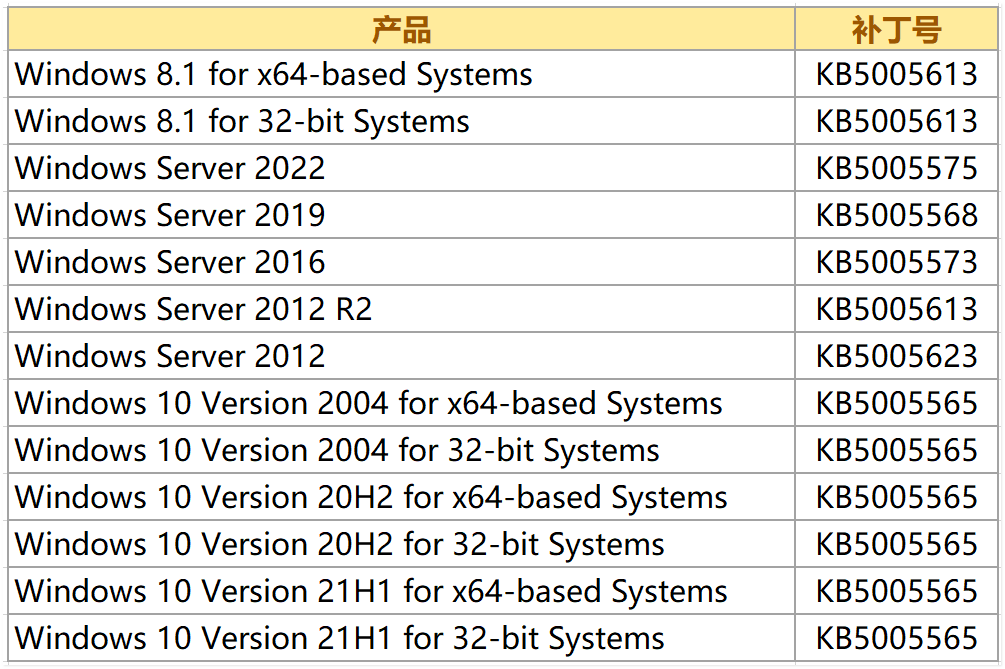
Task: Click the Windows Server 2022 product cell
Action: click(x=170, y=168)
